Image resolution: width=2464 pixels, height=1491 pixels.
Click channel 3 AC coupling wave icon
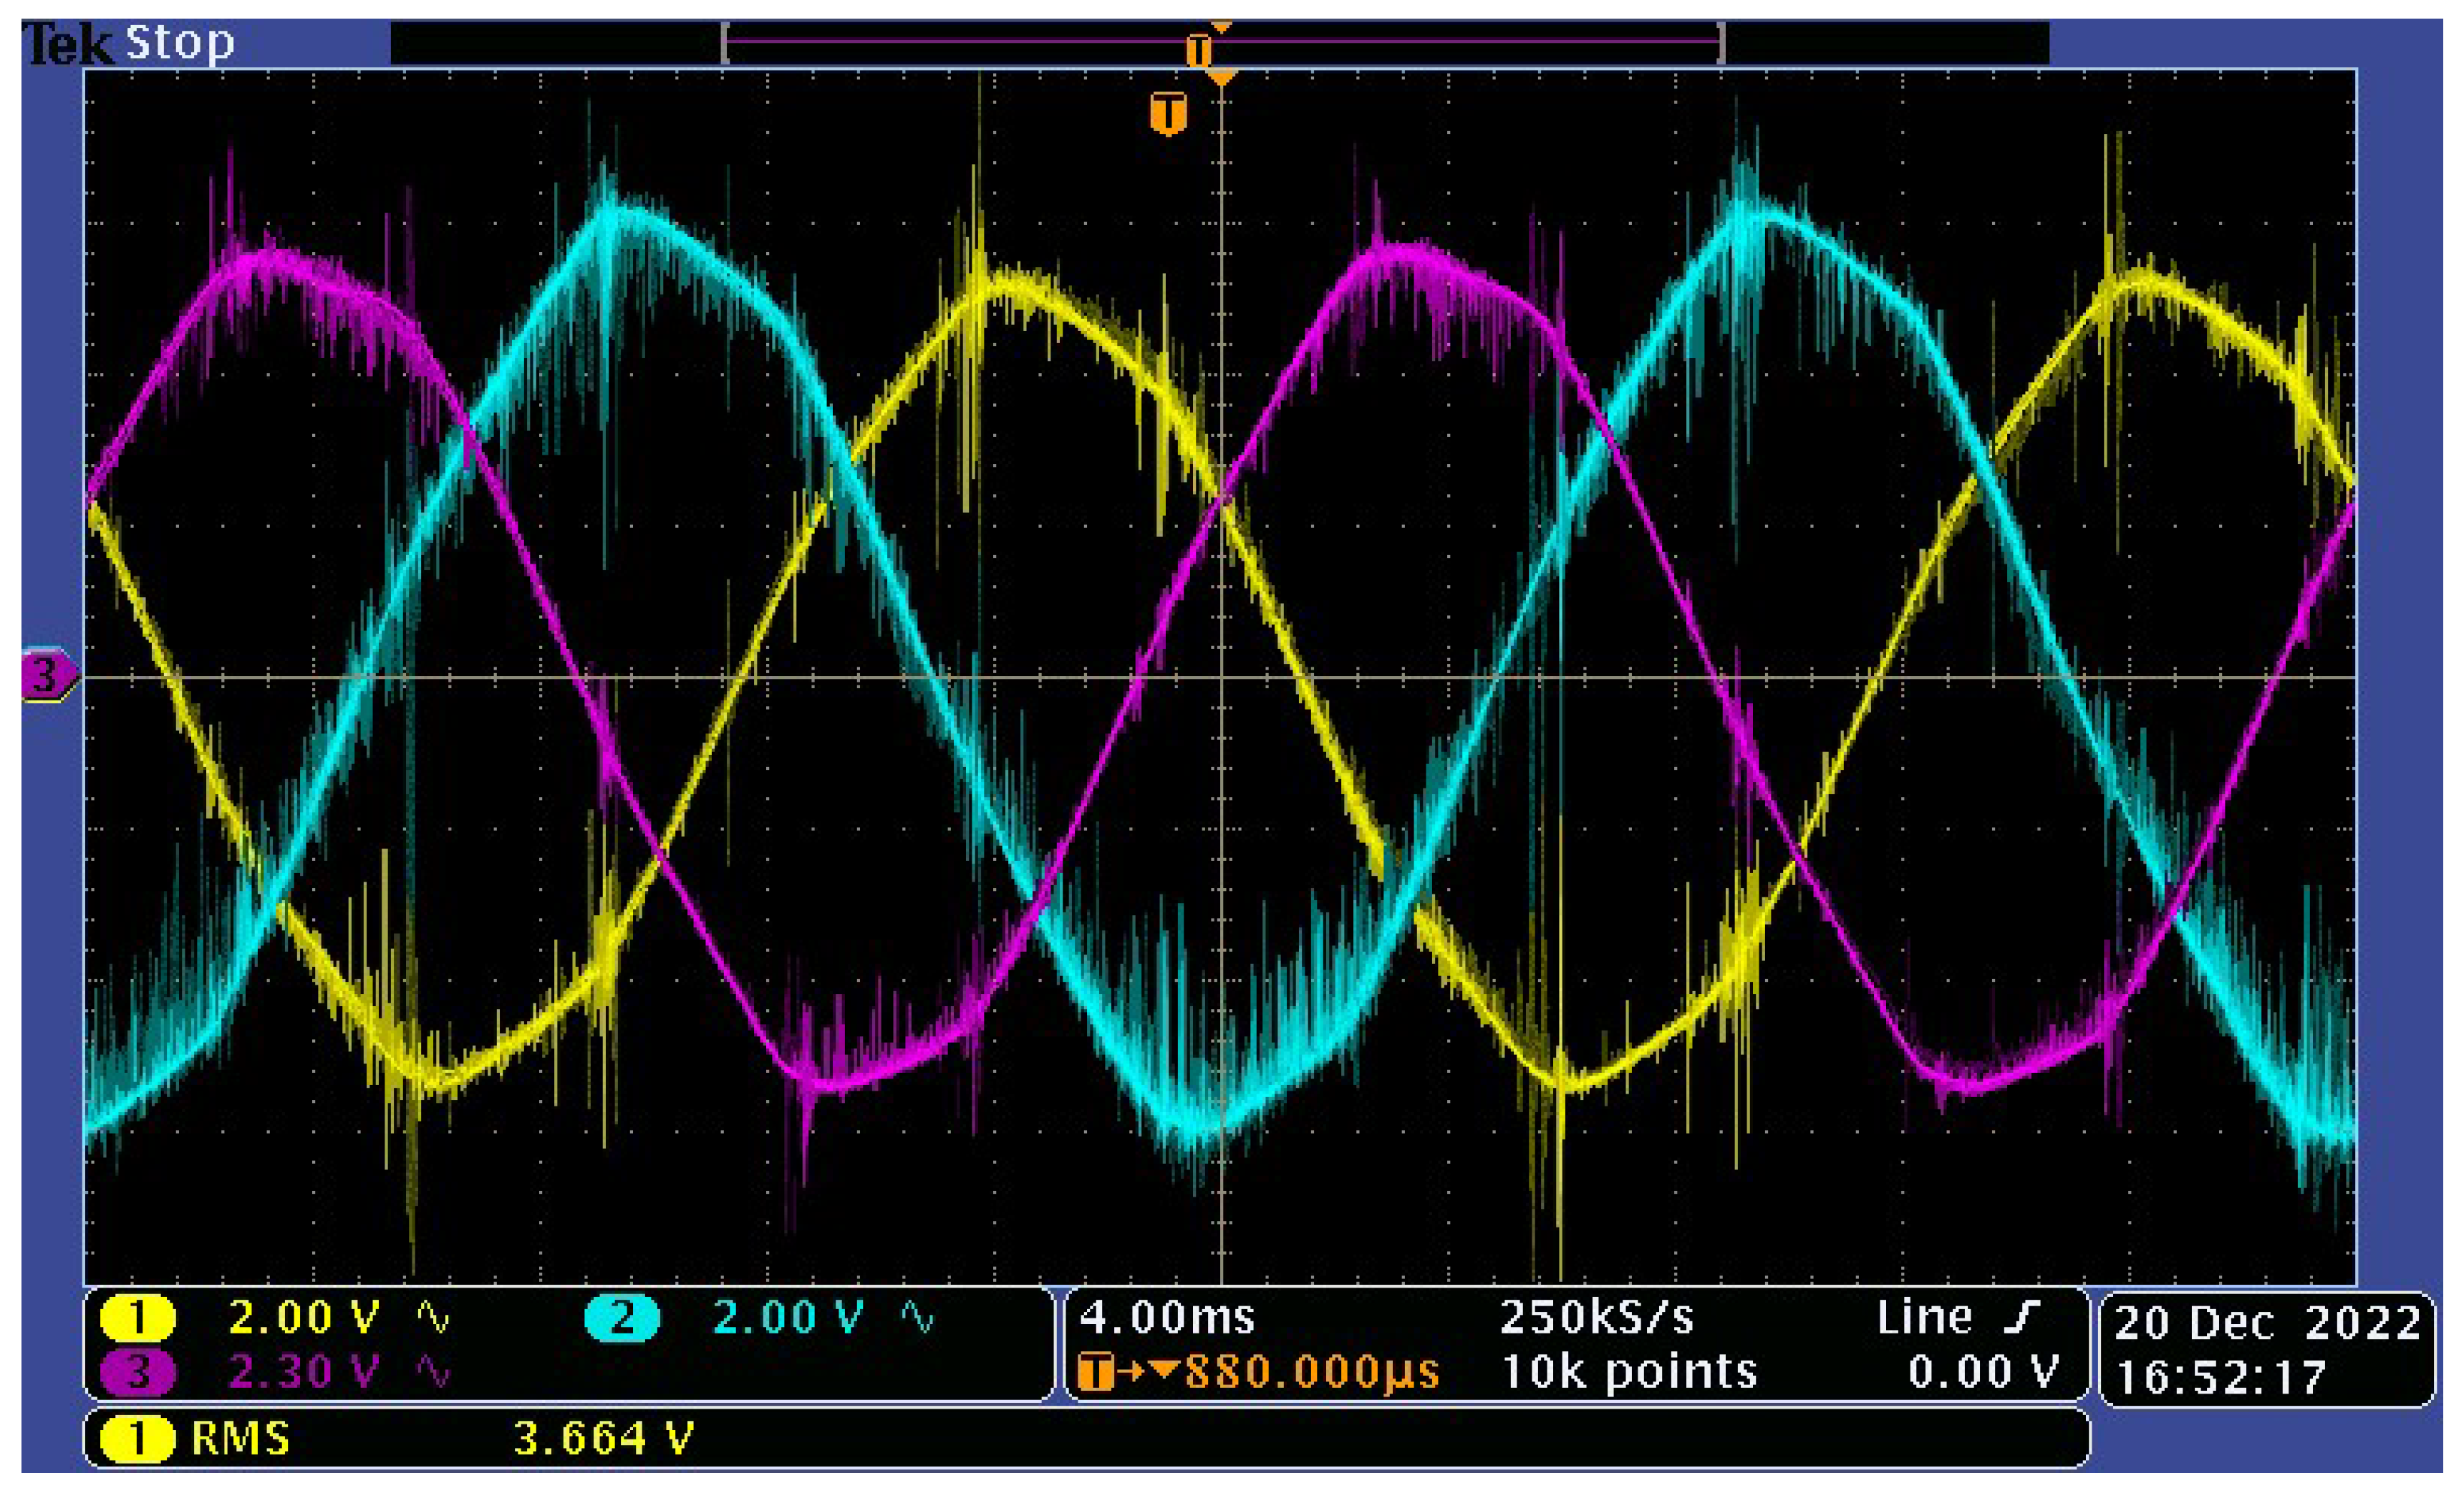[x=433, y=1372]
